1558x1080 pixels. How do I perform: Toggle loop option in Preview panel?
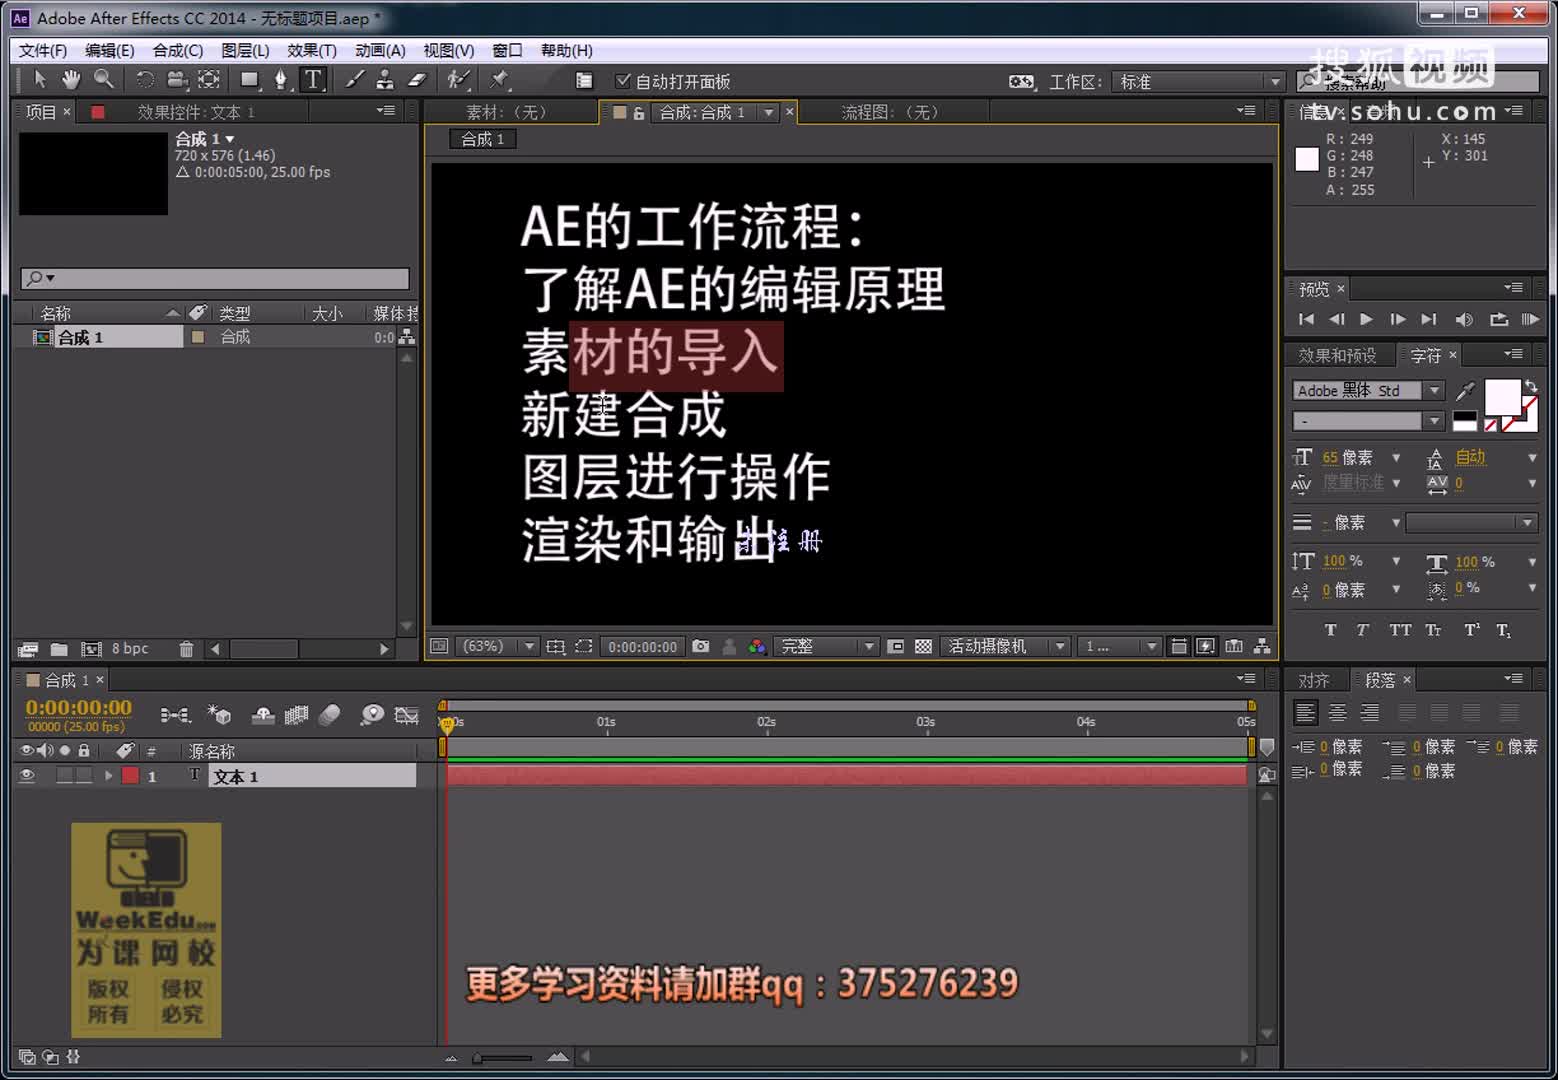1498,320
